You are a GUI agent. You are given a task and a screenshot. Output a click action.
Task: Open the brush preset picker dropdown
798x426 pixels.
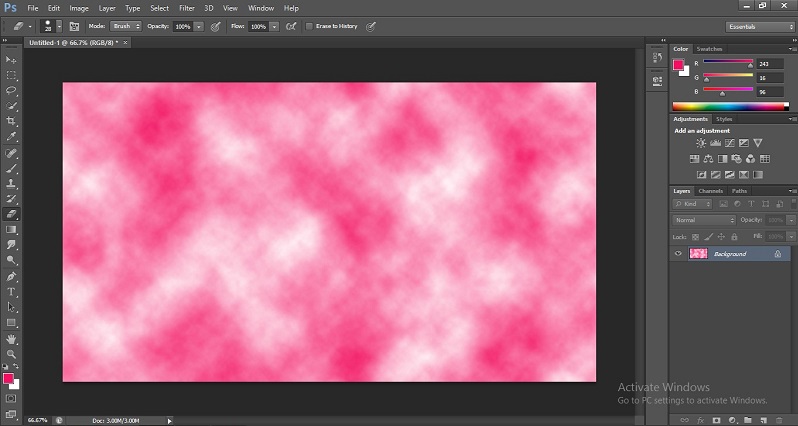pos(60,26)
